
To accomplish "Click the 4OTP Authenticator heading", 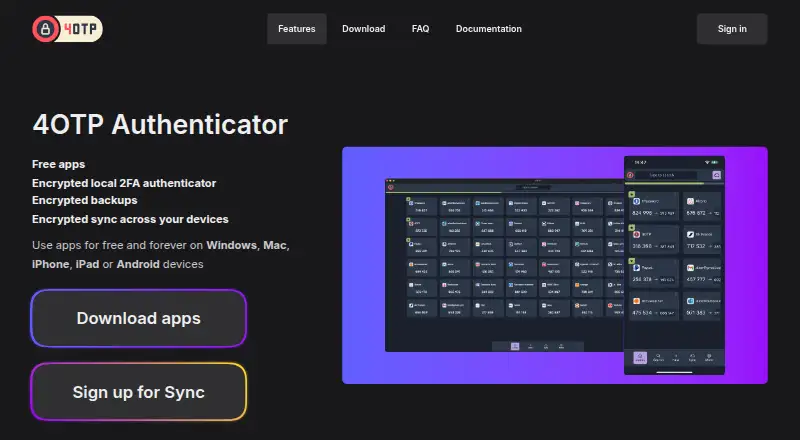I will (x=160, y=124).
